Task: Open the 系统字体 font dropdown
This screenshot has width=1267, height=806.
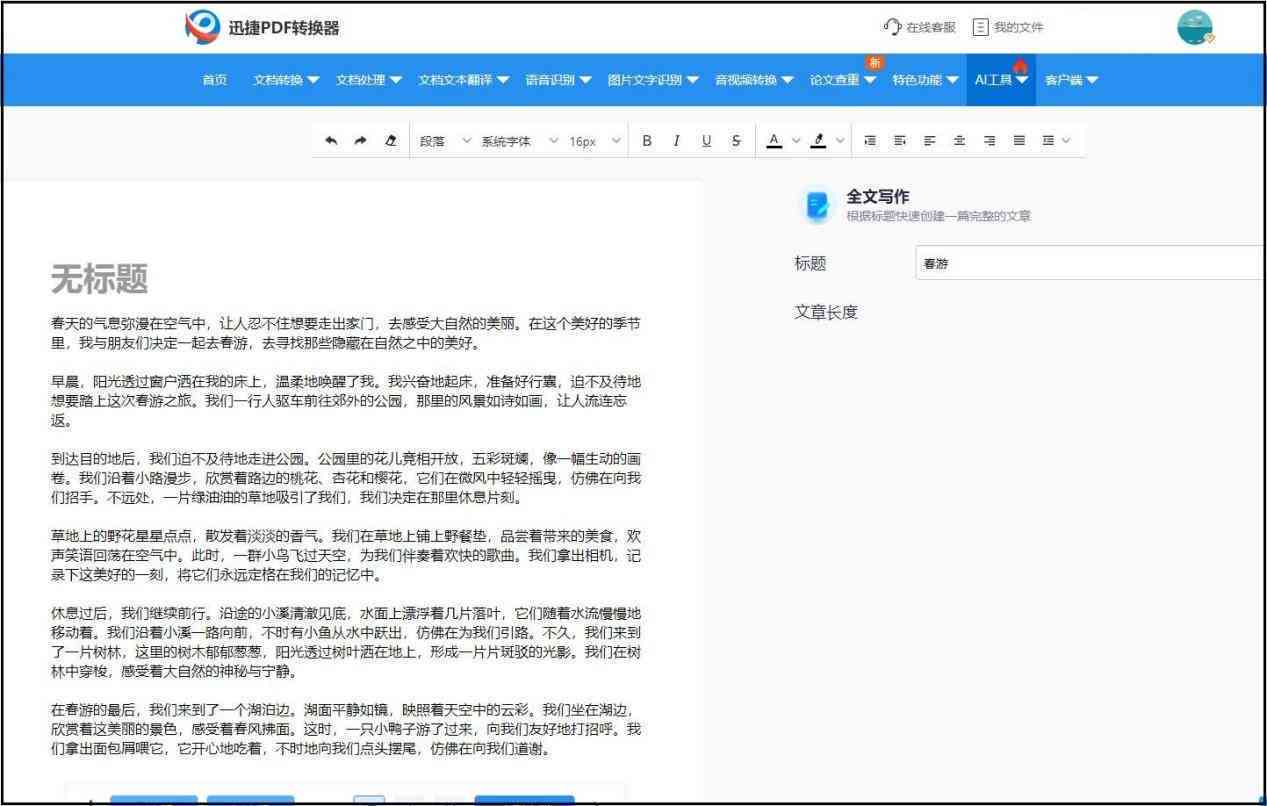Action: (520, 141)
